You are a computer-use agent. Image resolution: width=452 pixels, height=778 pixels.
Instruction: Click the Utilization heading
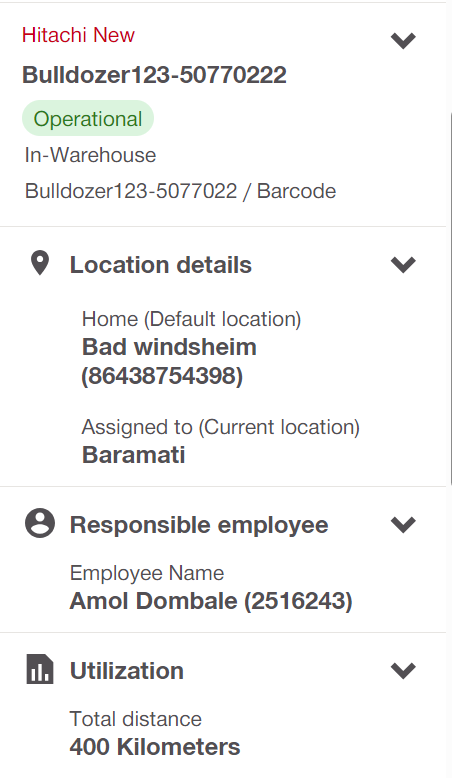(127, 671)
